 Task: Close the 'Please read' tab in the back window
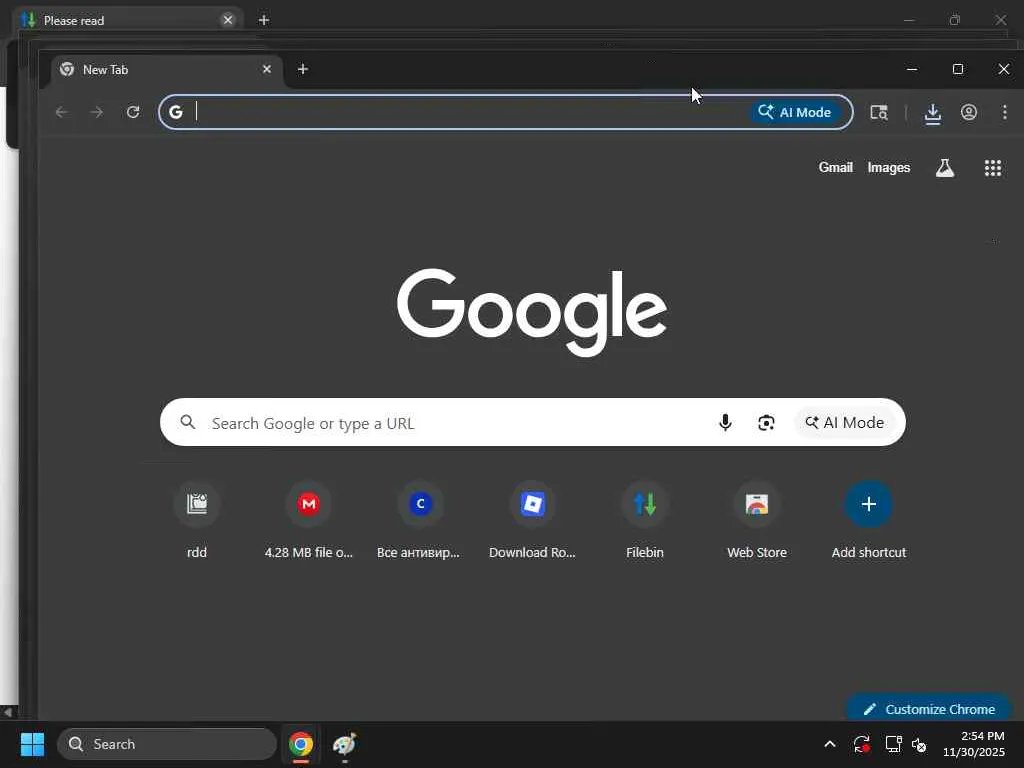point(228,20)
